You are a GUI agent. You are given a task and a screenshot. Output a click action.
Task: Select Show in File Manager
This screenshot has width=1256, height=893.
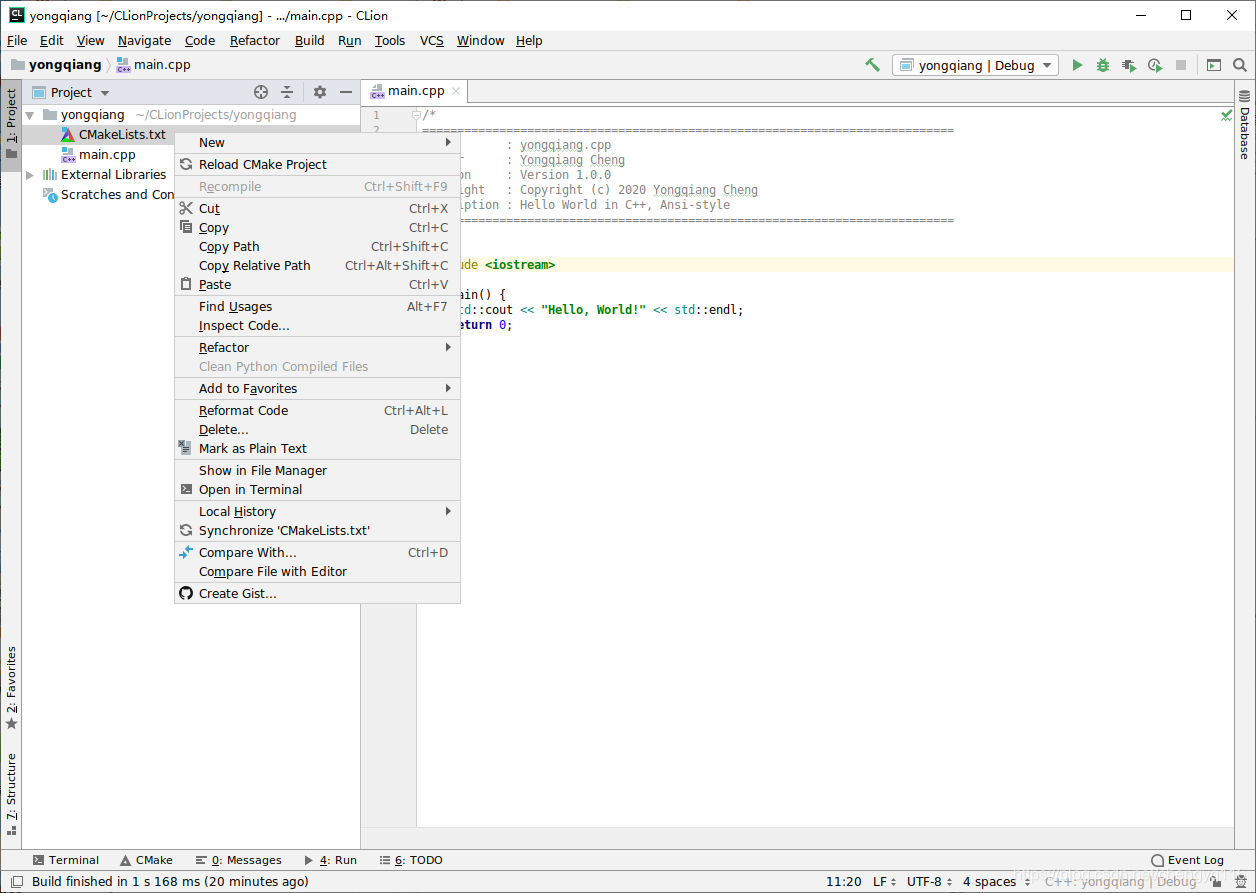click(x=318, y=470)
